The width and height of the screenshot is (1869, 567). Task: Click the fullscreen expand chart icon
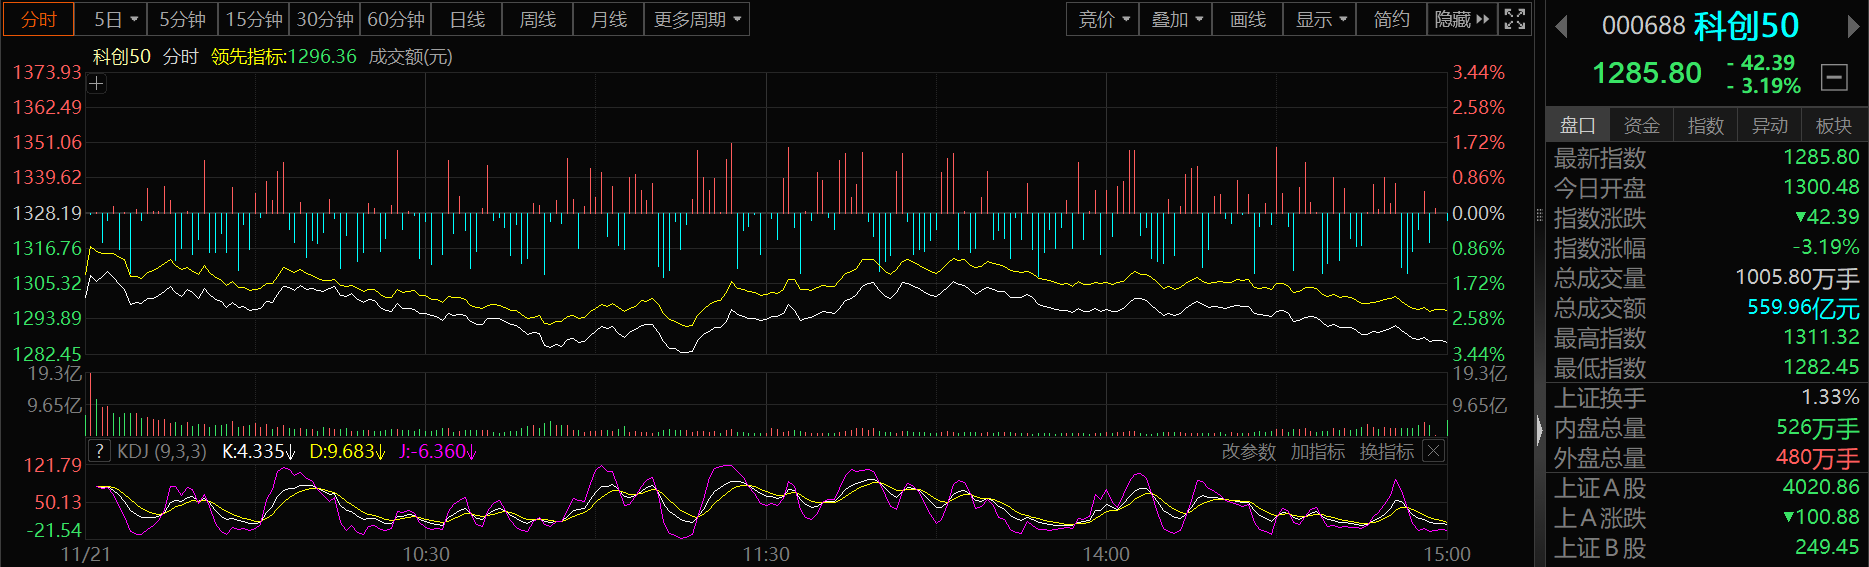coord(1515,19)
